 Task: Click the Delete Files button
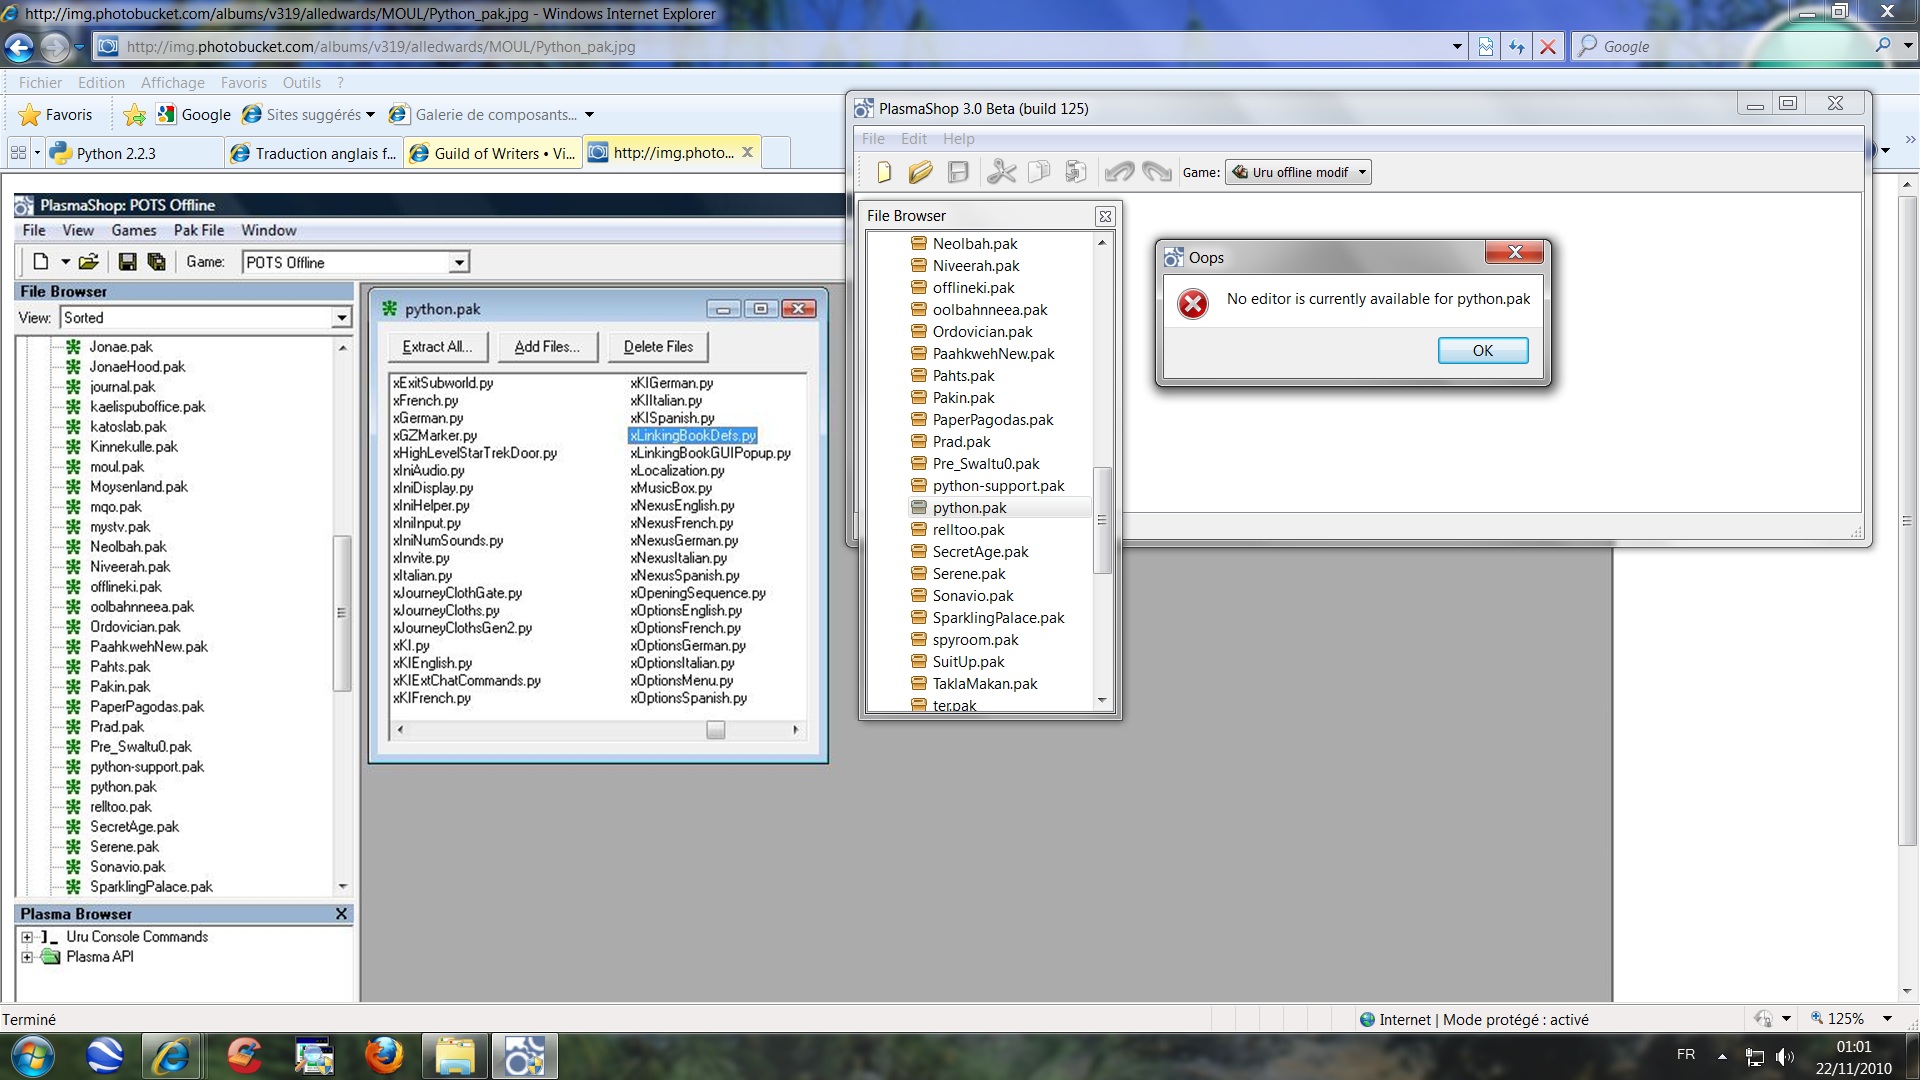click(x=658, y=347)
